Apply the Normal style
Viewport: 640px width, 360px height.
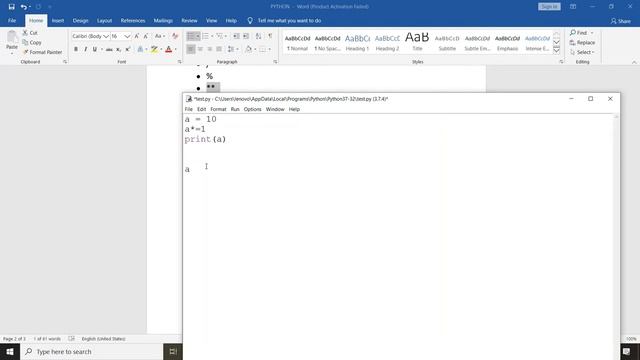coord(297,42)
